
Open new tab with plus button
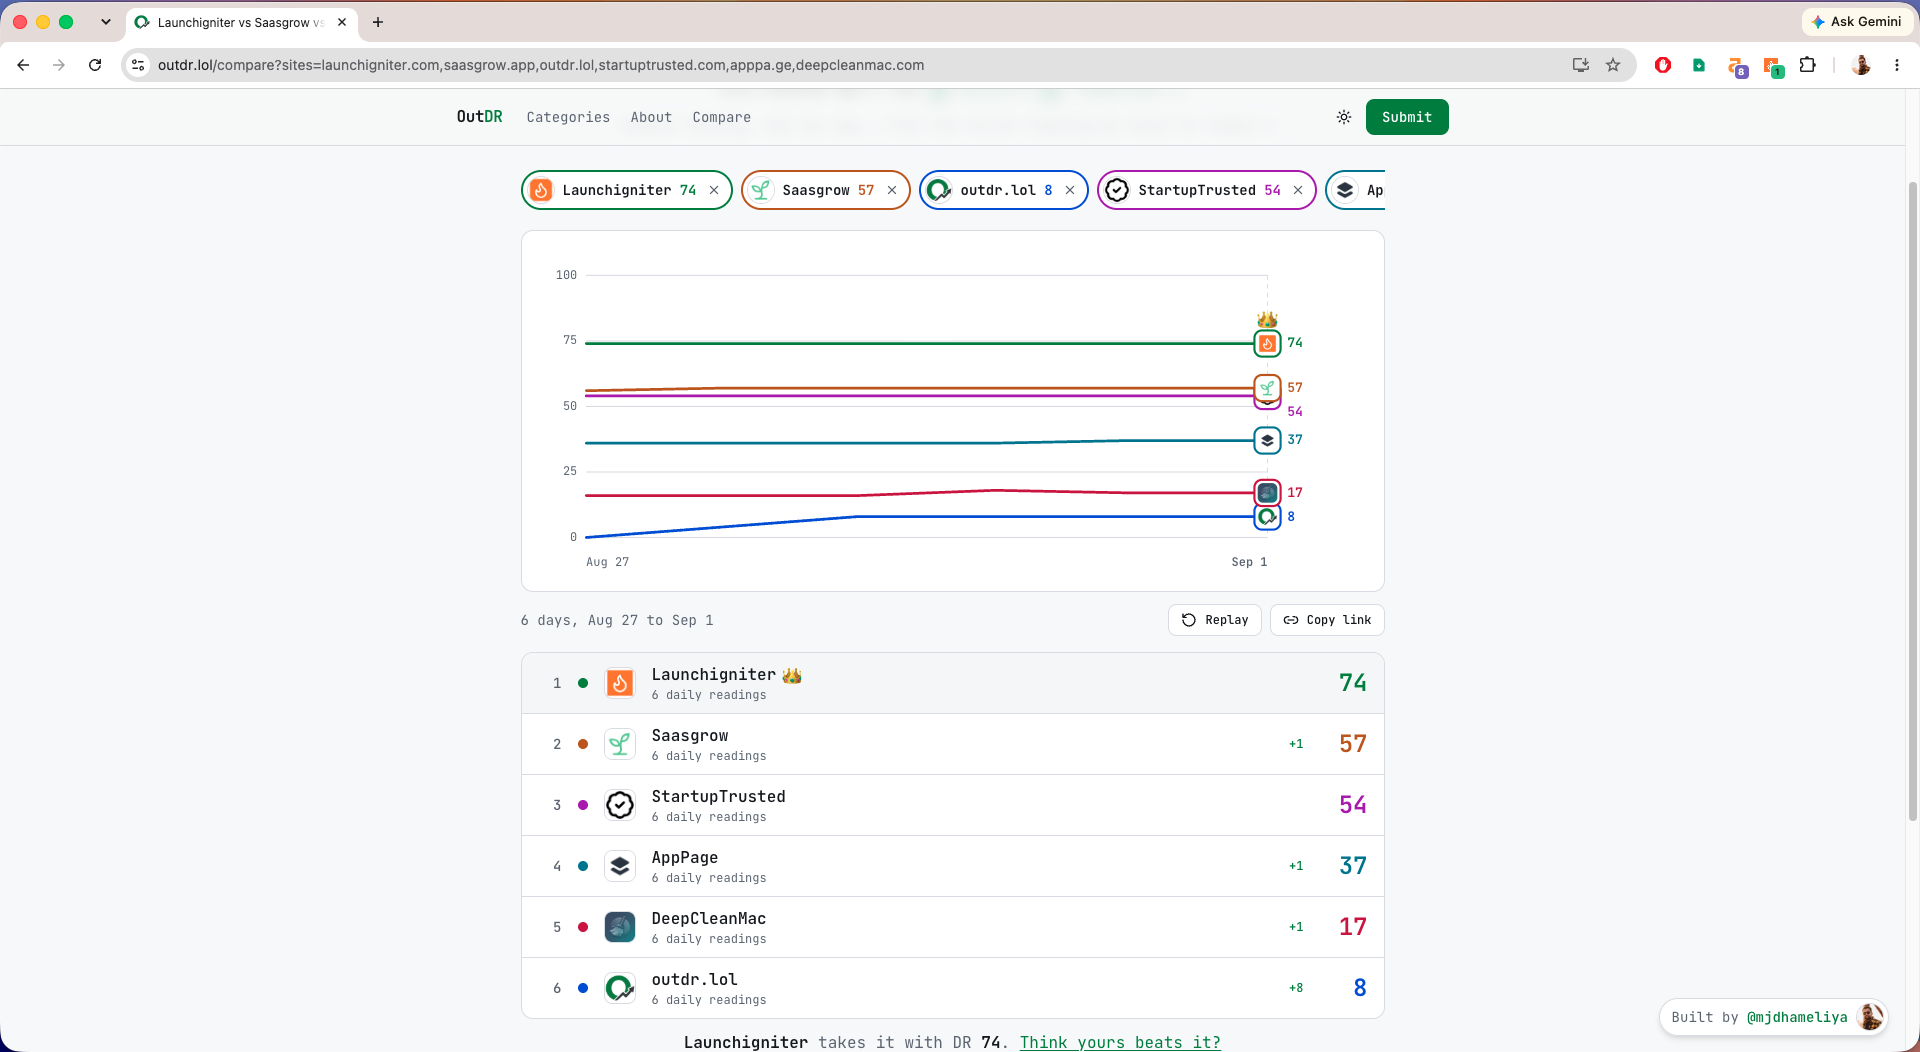(x=378, y=22)
